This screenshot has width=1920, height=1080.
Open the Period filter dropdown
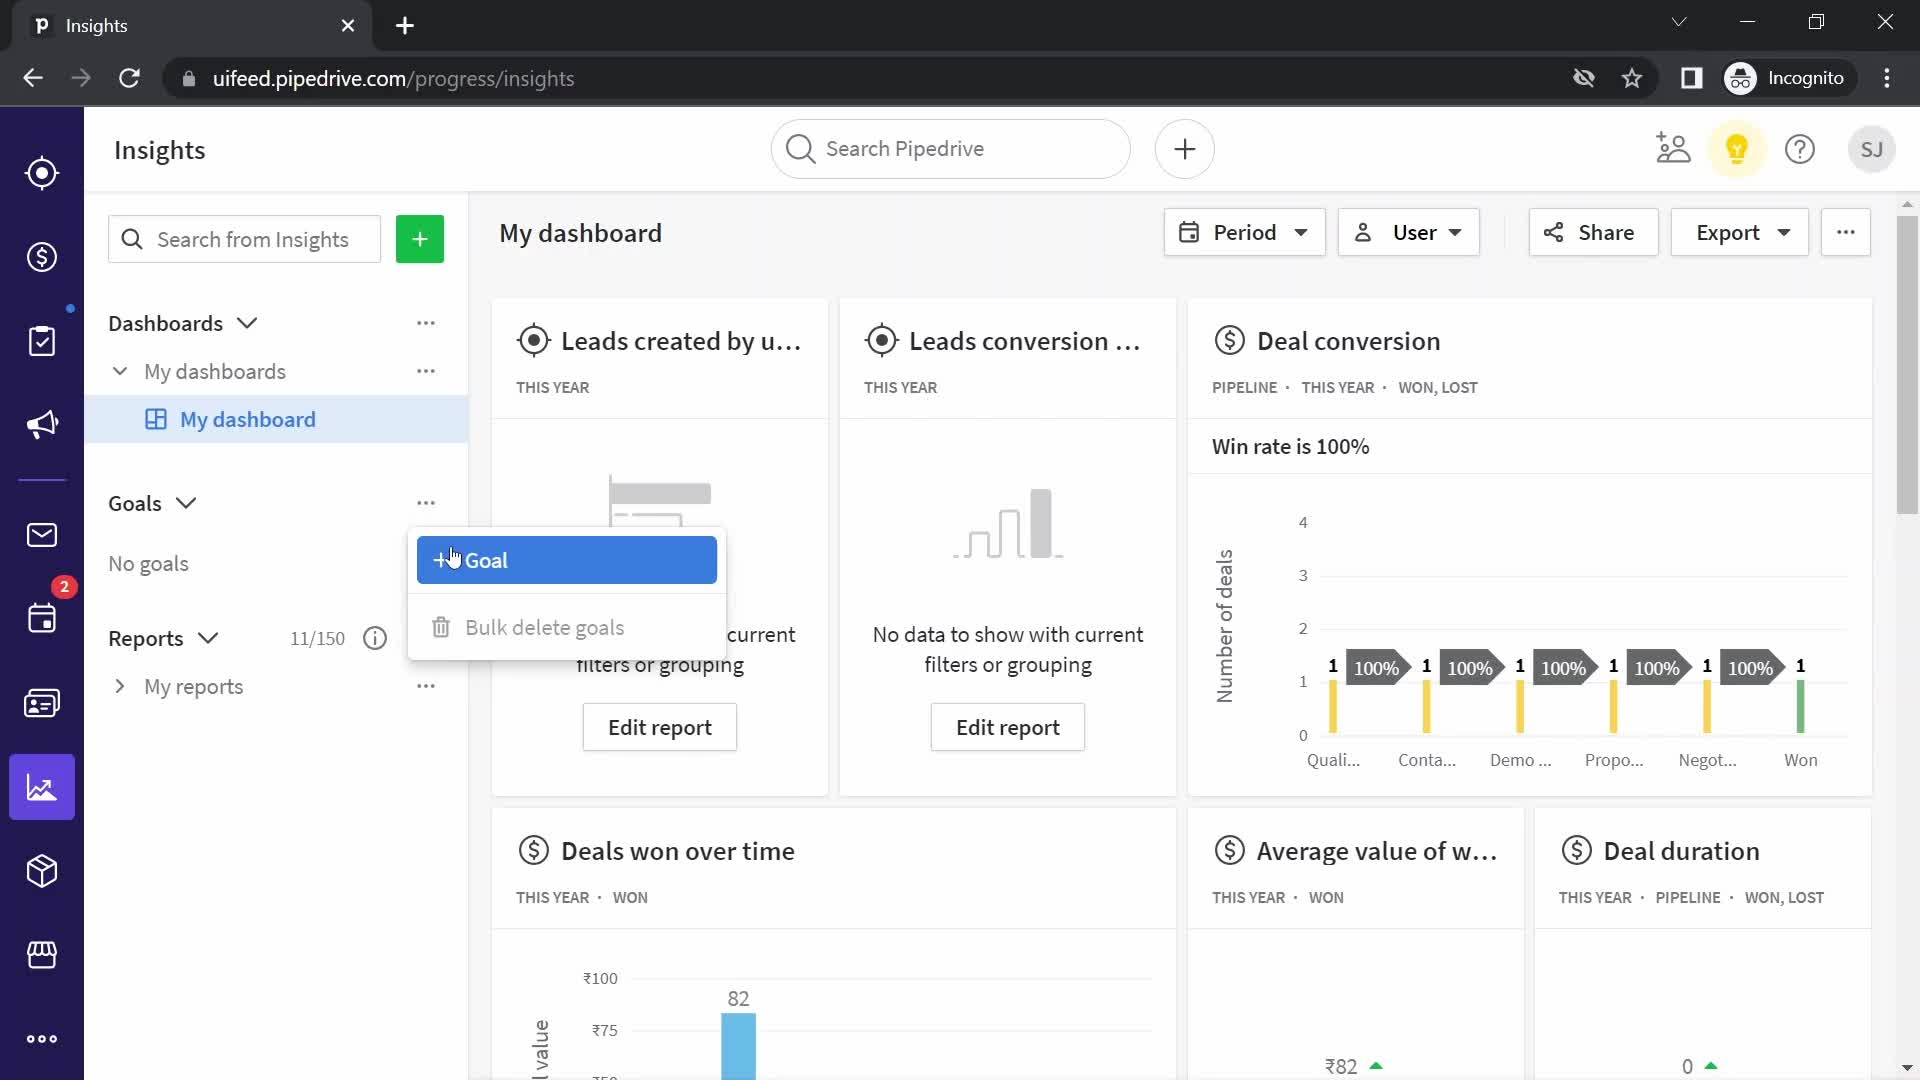(x=1245, y=232)
